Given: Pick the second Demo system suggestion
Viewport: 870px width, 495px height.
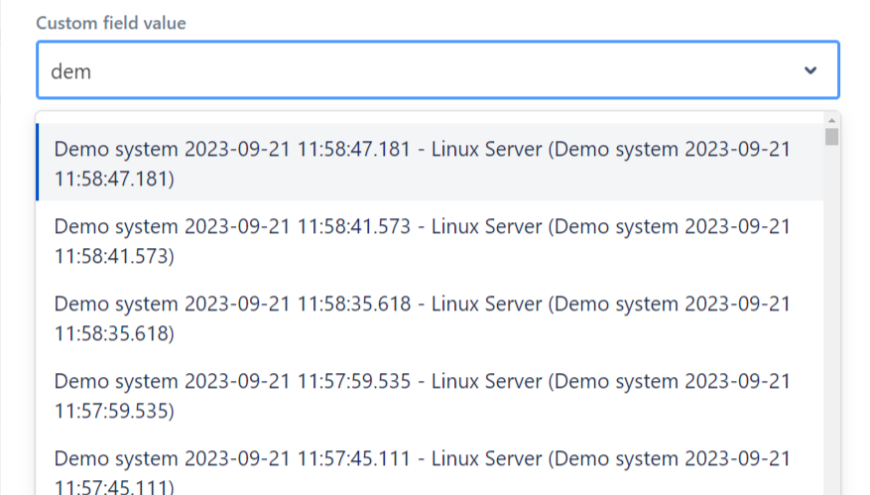Looking at the screenshot, I should coord(421,241).
